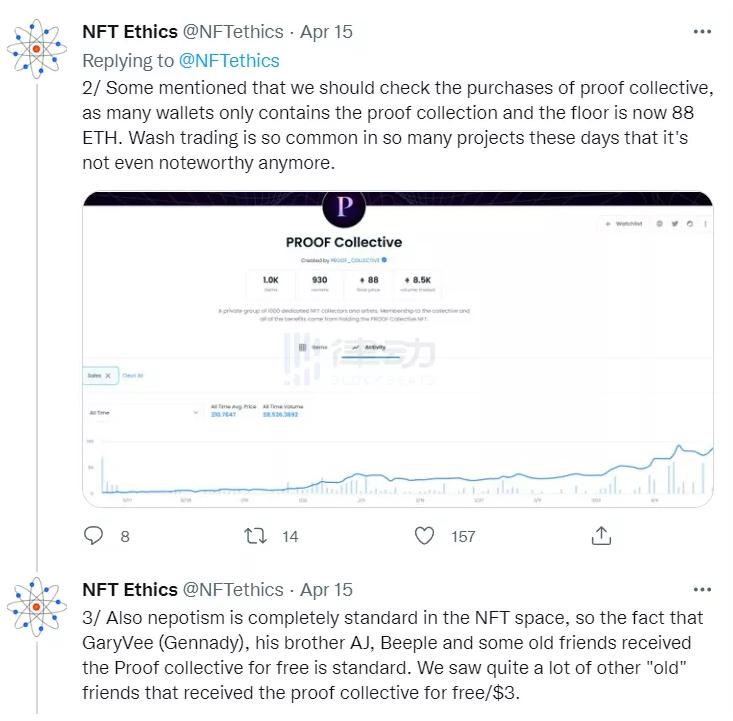Open the NFT Ethics avatar on third tweet
Screen dimensions: 733x721
click(x=37, y=607)
